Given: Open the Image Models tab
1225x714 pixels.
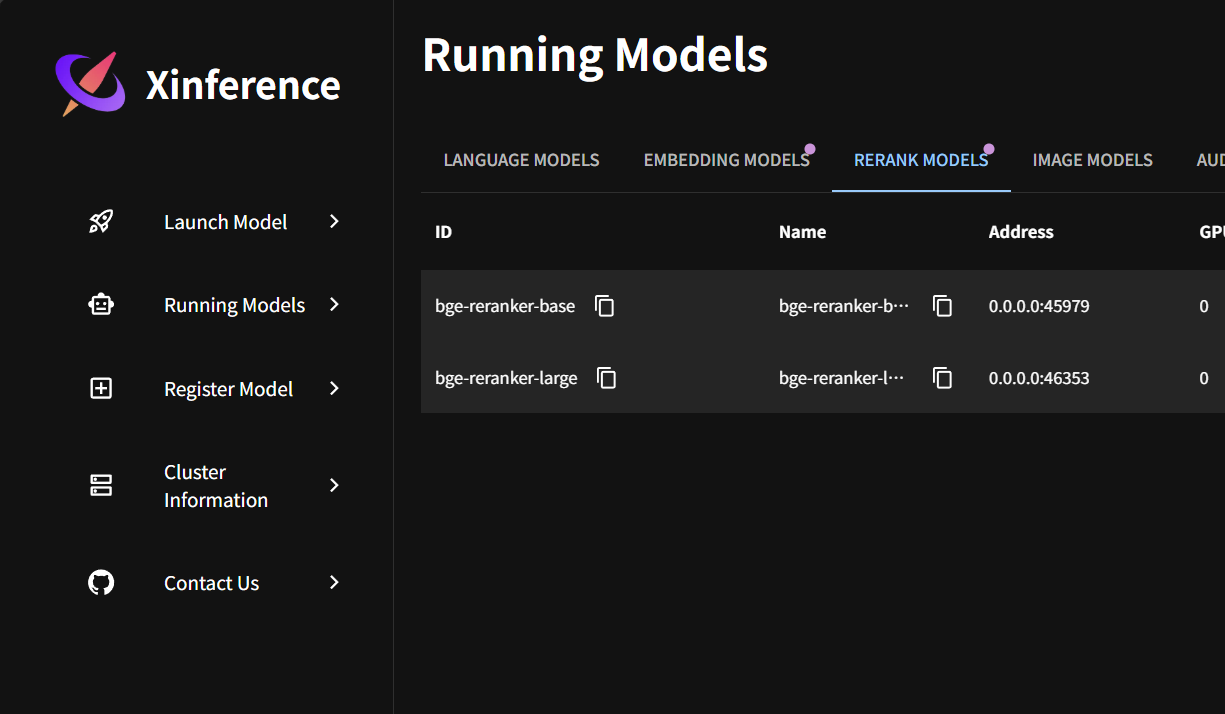Looking at the screenshot, I should point(1092,160).
